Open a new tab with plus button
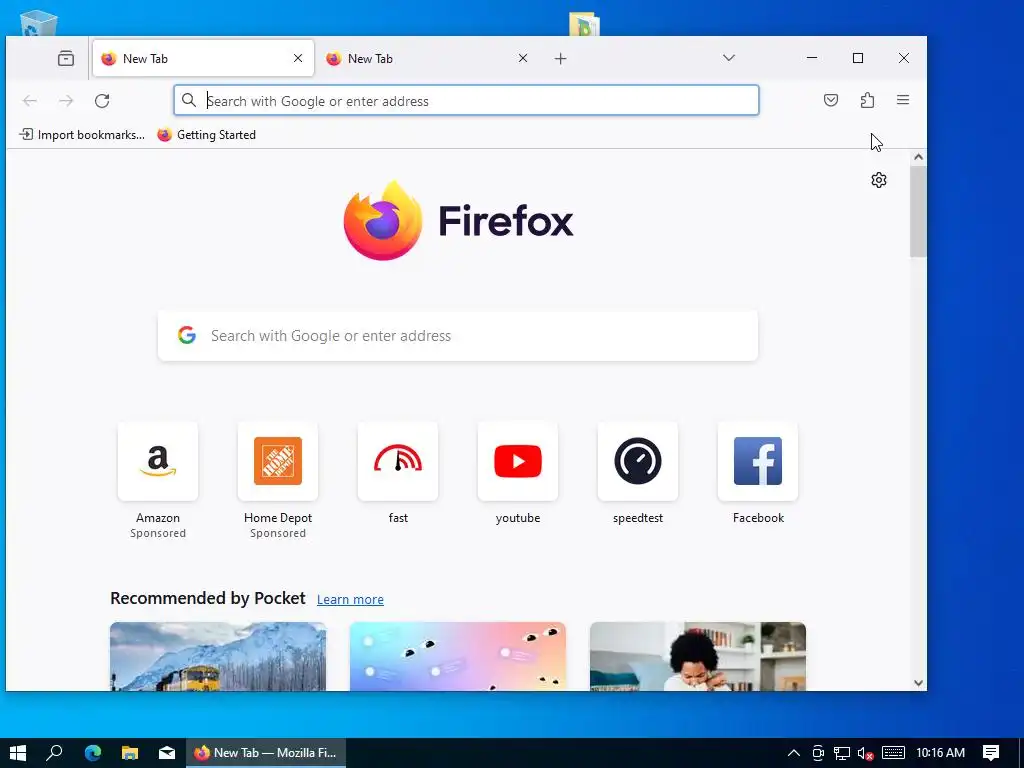The image size is (1024, 768). click(x=560, y=59)
